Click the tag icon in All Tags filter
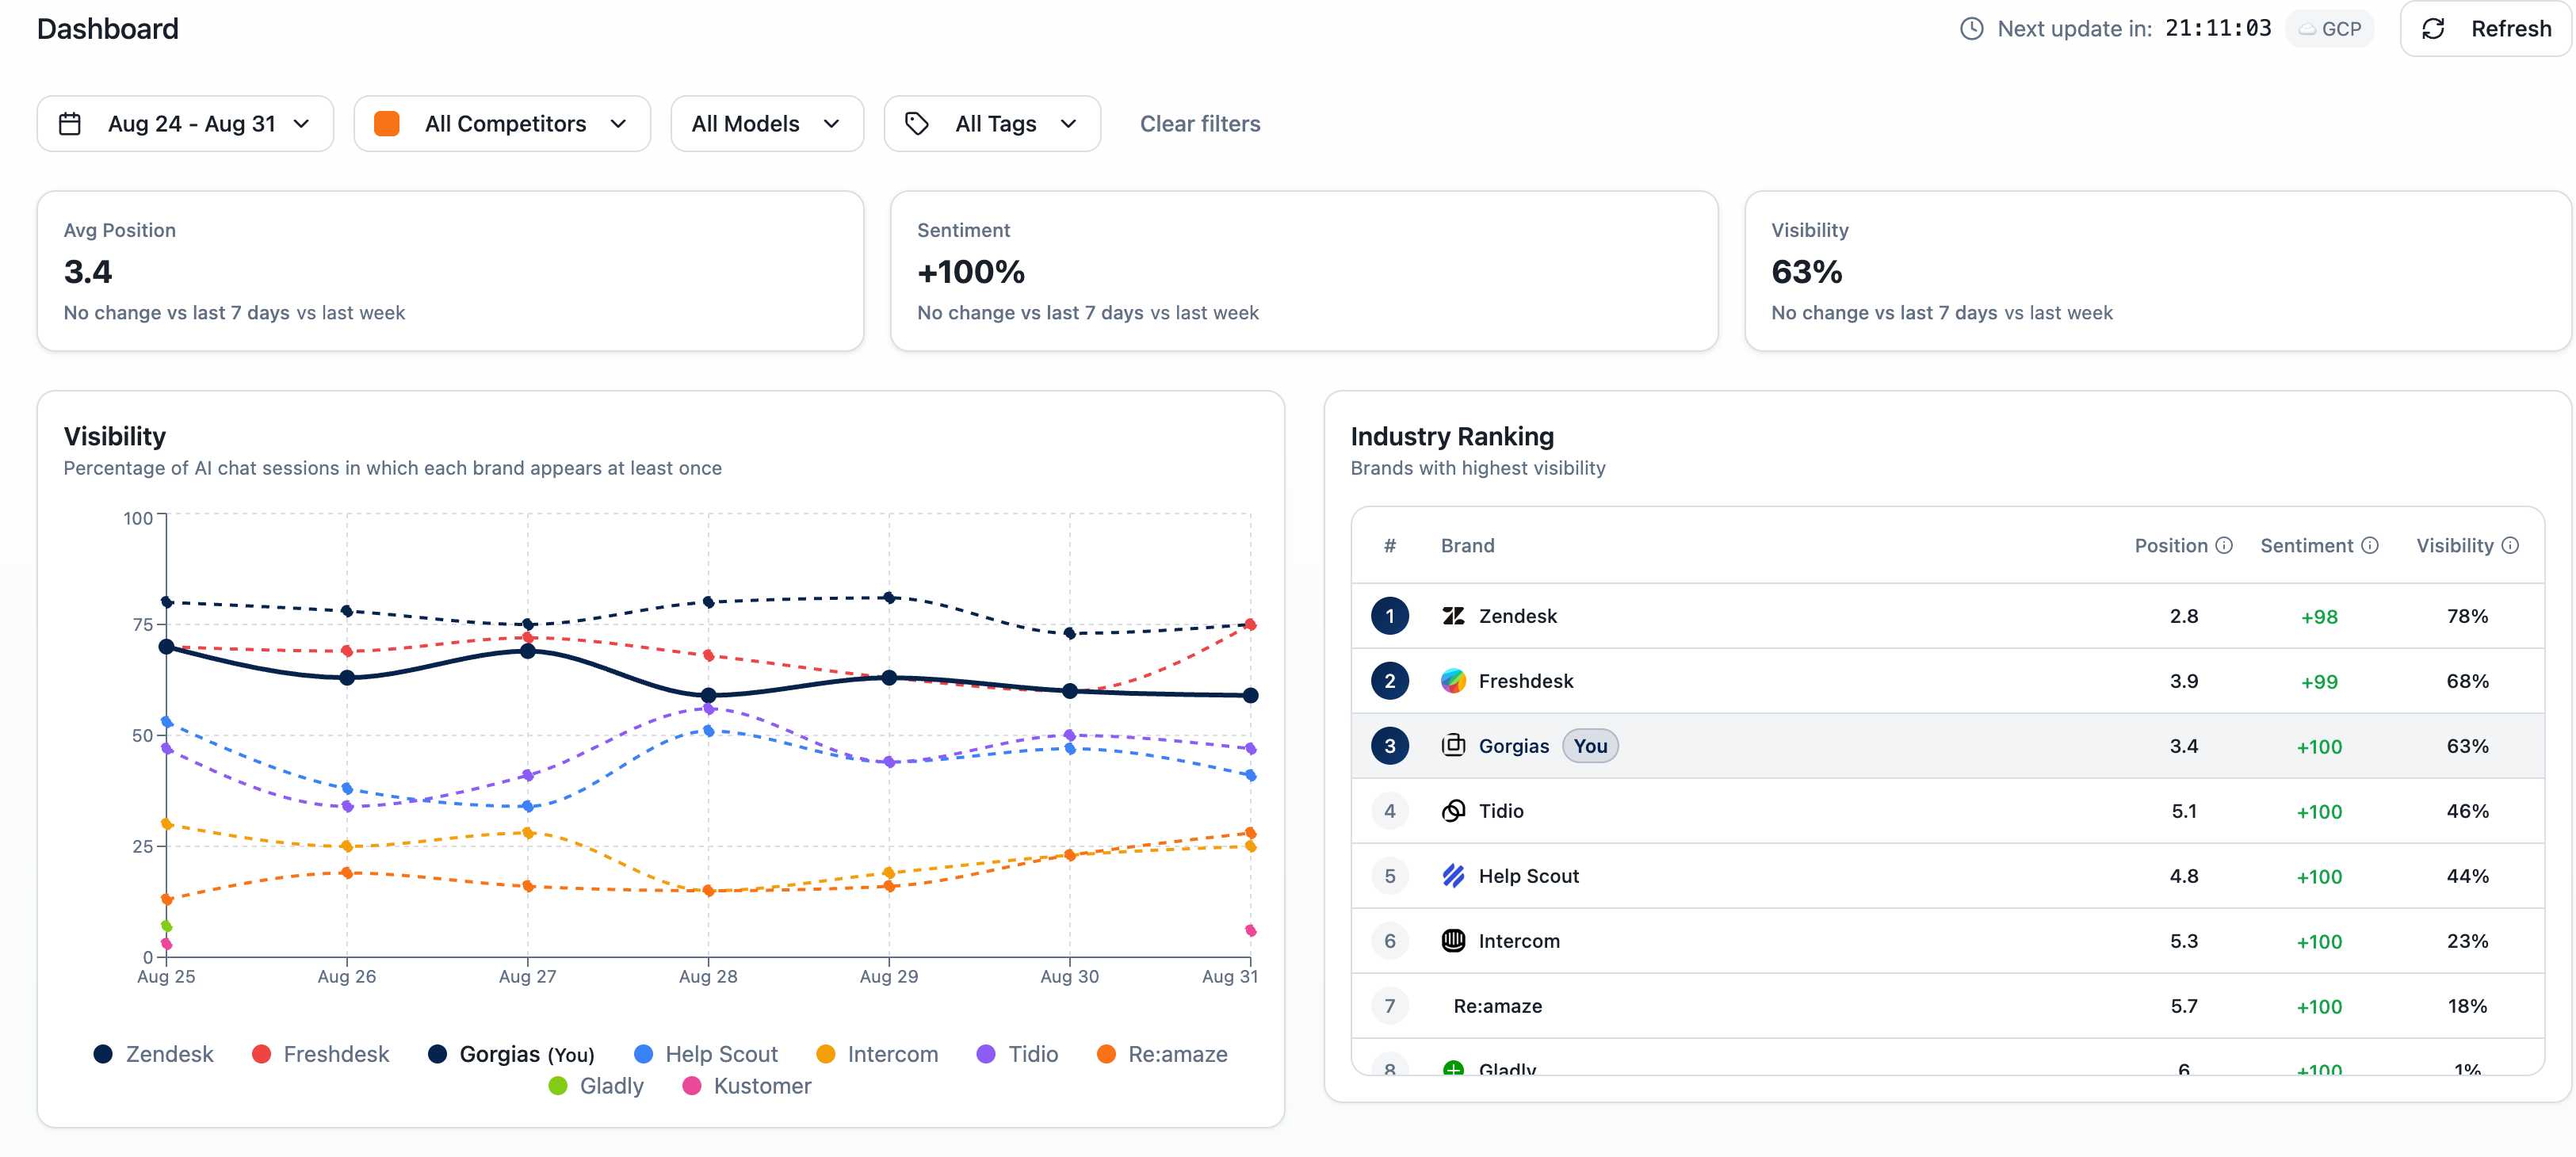 [x=916, y=124]
